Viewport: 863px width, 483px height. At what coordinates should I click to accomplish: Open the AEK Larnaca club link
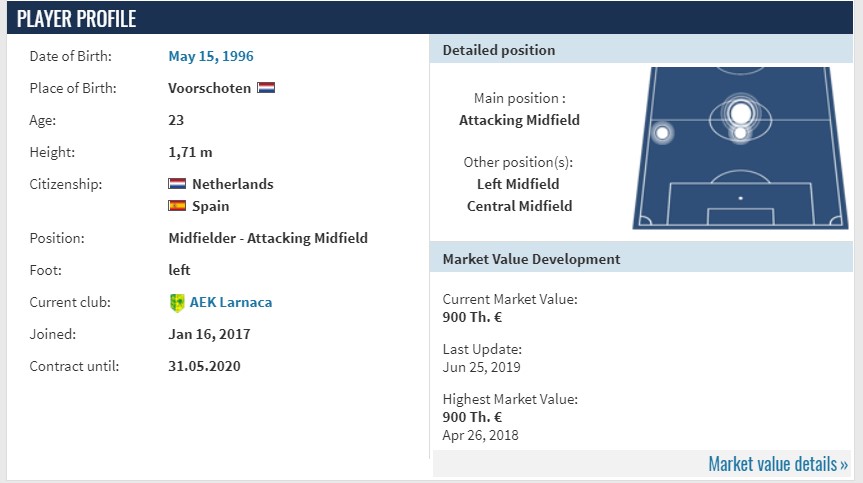click(x=231, y=302)
